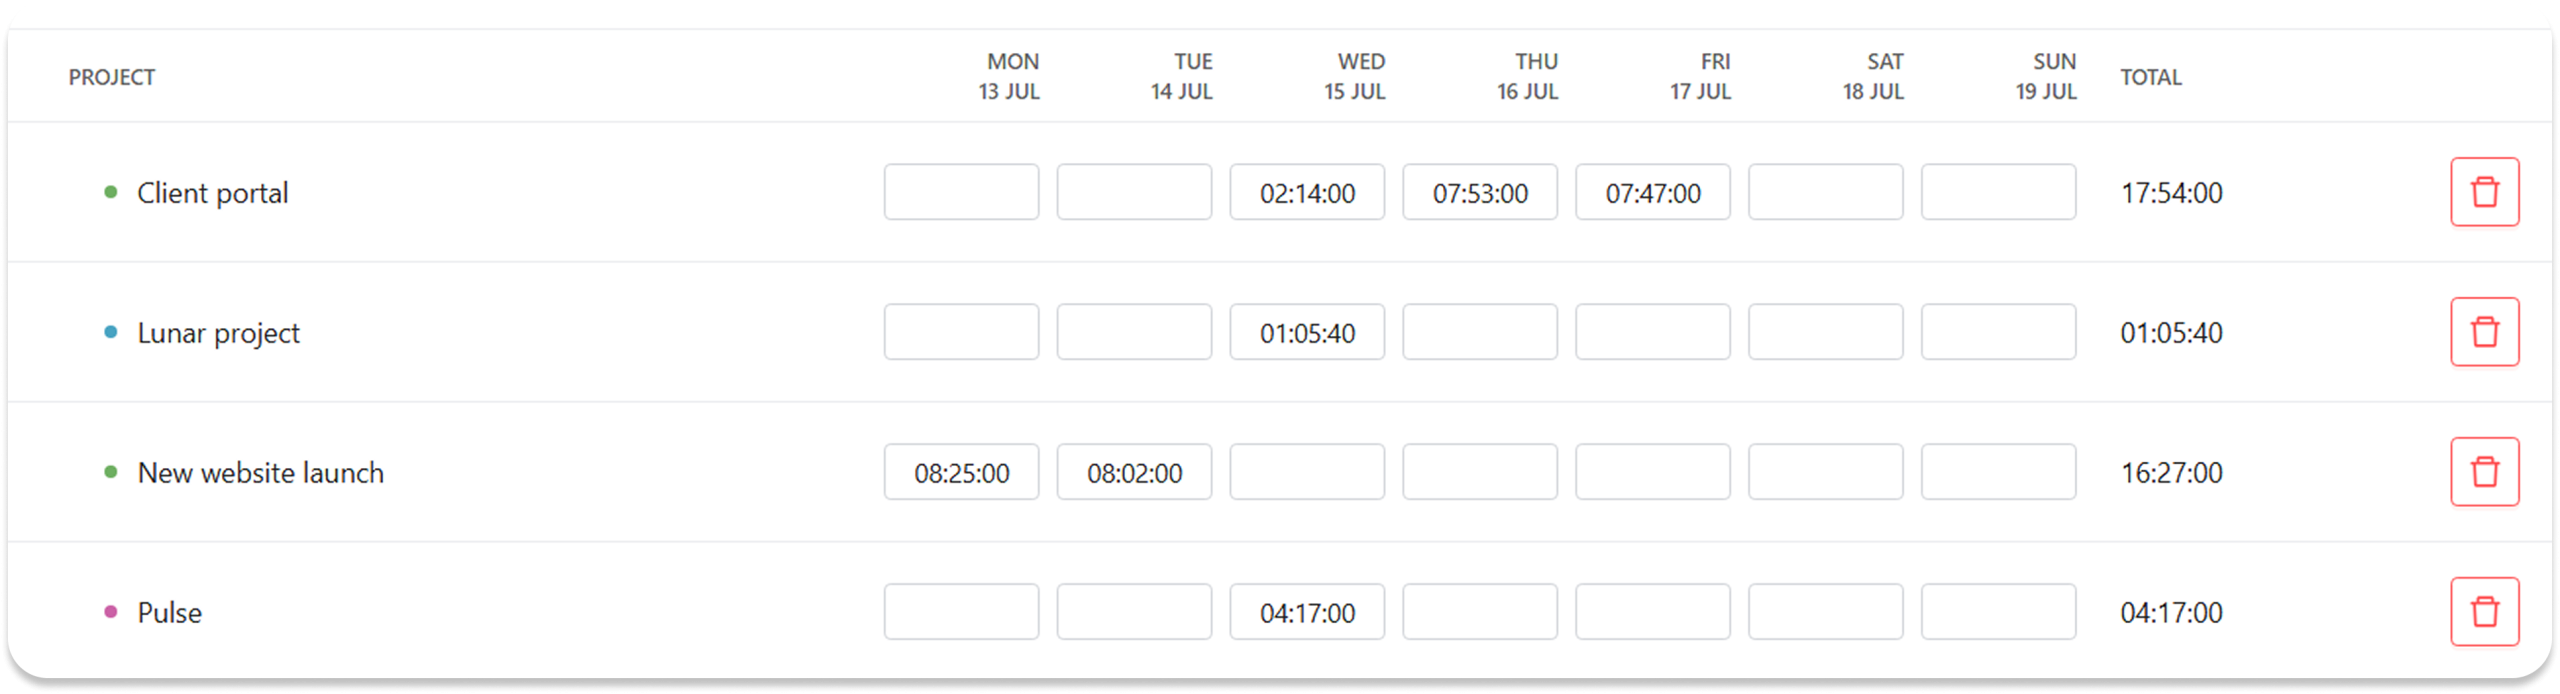2560x694 pixels.
Task: Edit Pulse Wednesday time 04:17:00
Action: (1307, 612)
